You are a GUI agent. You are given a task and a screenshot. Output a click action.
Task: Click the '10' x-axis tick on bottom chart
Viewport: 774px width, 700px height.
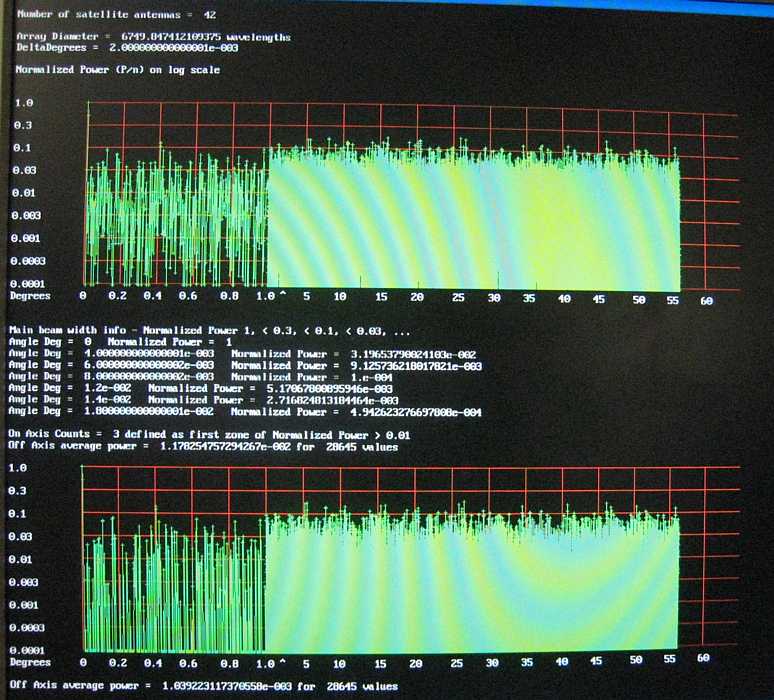point(339,663)
